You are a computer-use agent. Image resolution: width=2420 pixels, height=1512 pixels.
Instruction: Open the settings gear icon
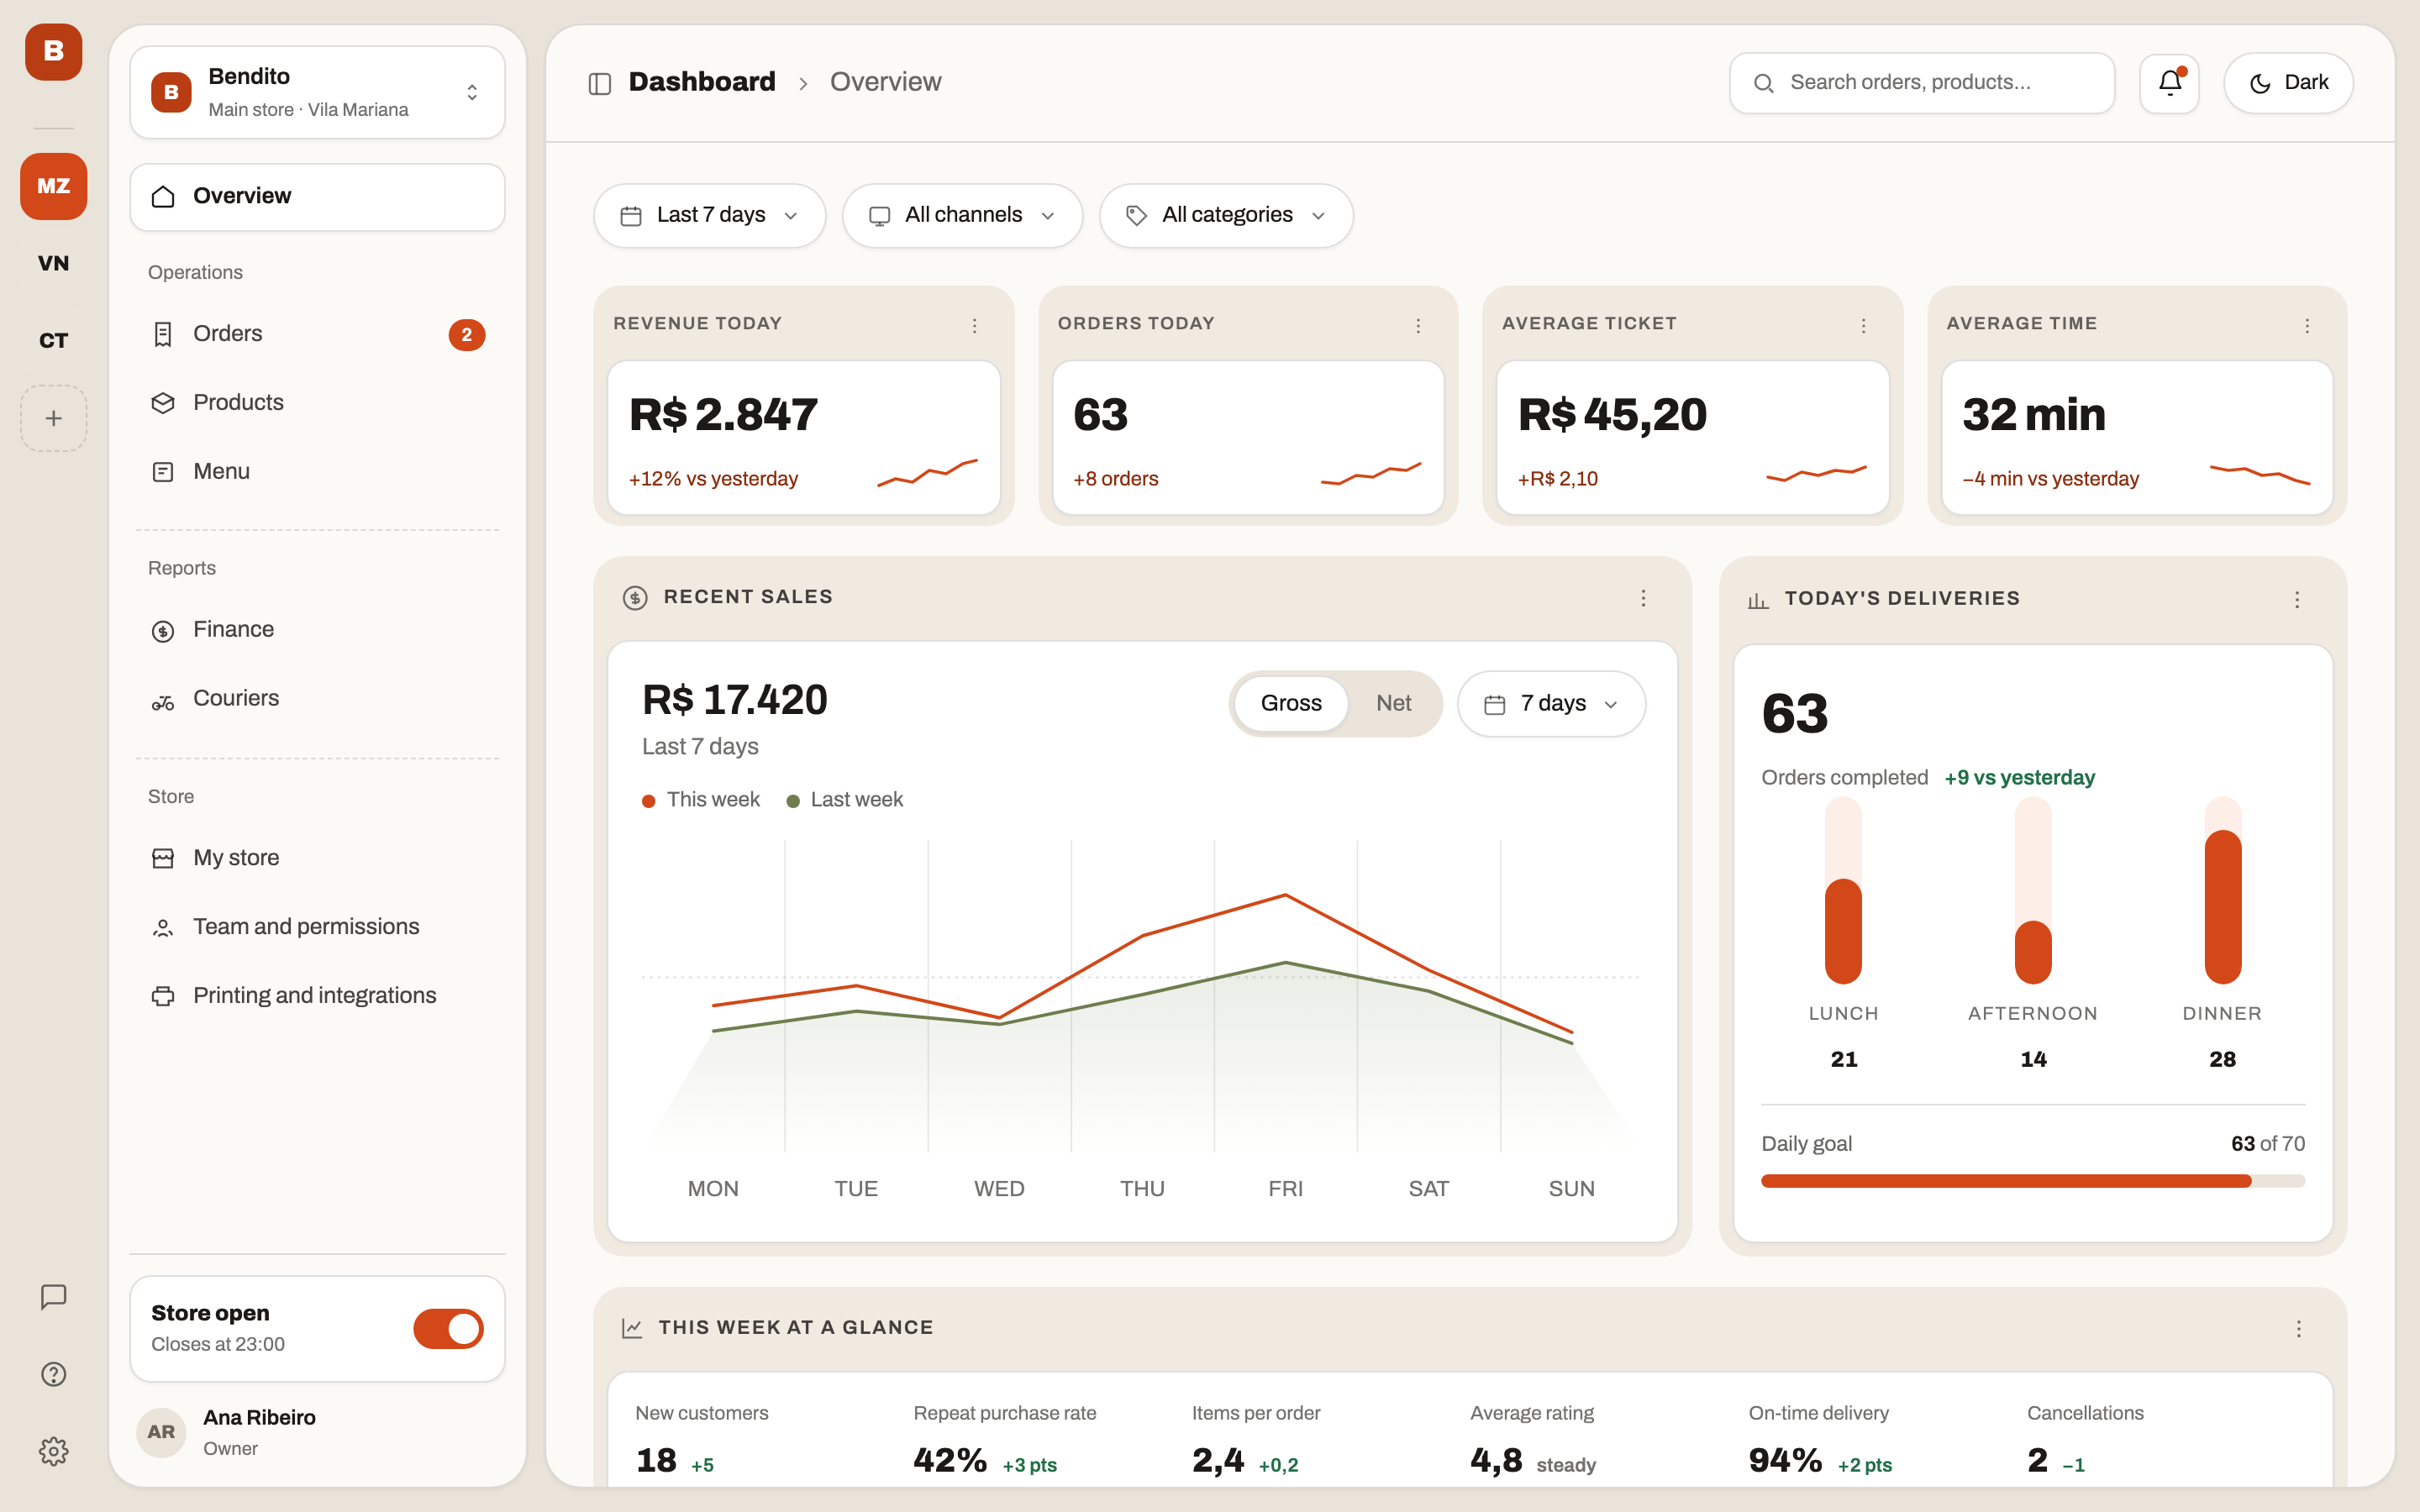[54, 1451]
